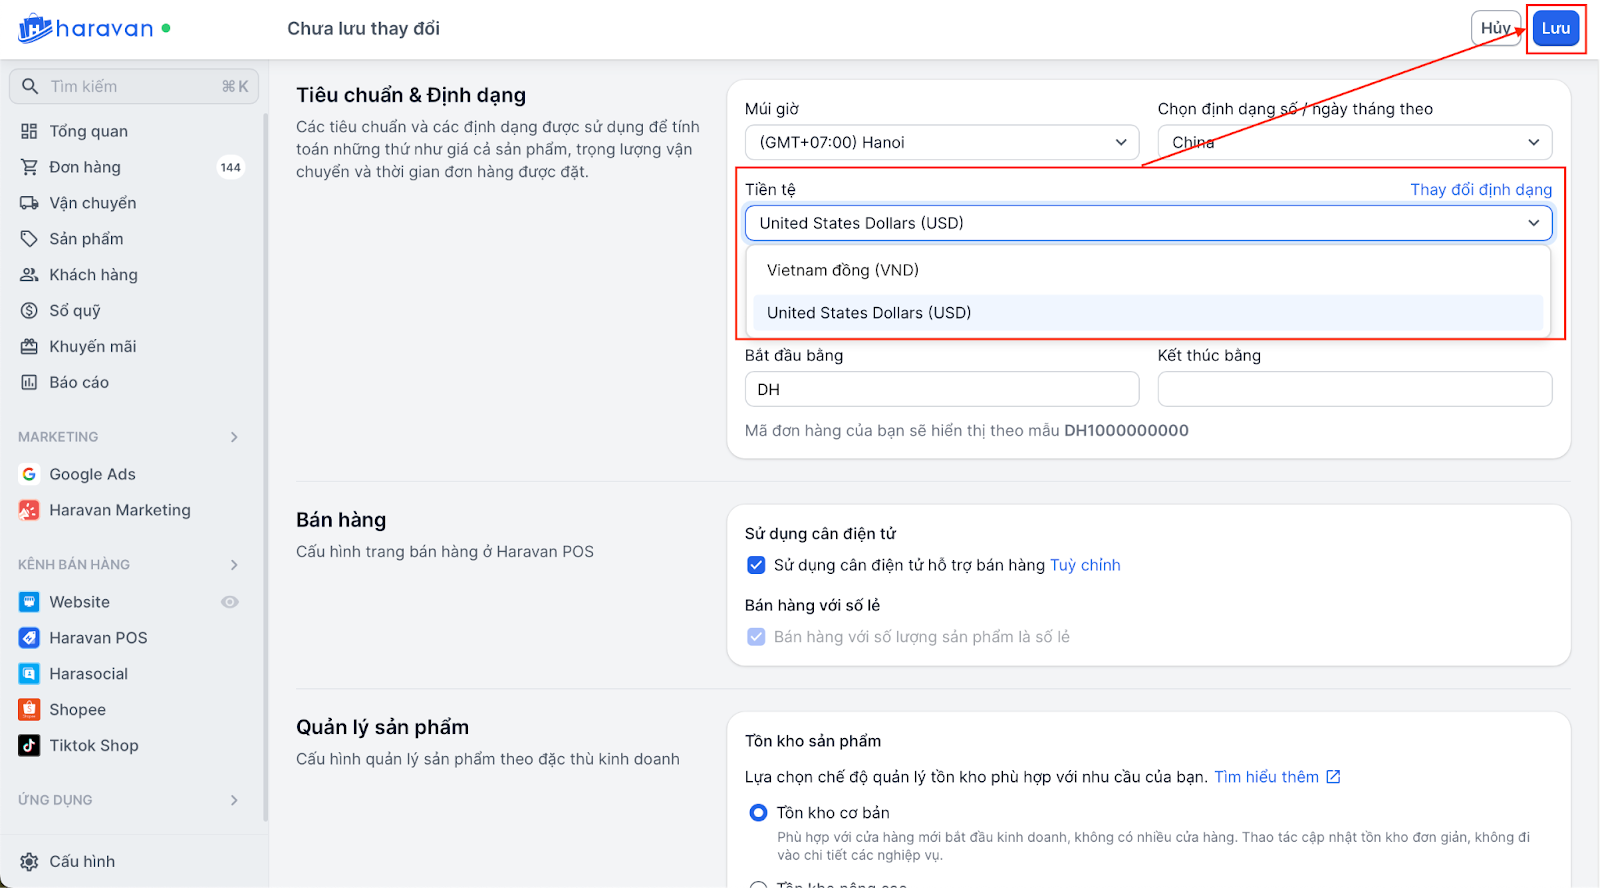Choose United States Dollars (USD) option
The image size is (1600, 888).
[1148, 313]
